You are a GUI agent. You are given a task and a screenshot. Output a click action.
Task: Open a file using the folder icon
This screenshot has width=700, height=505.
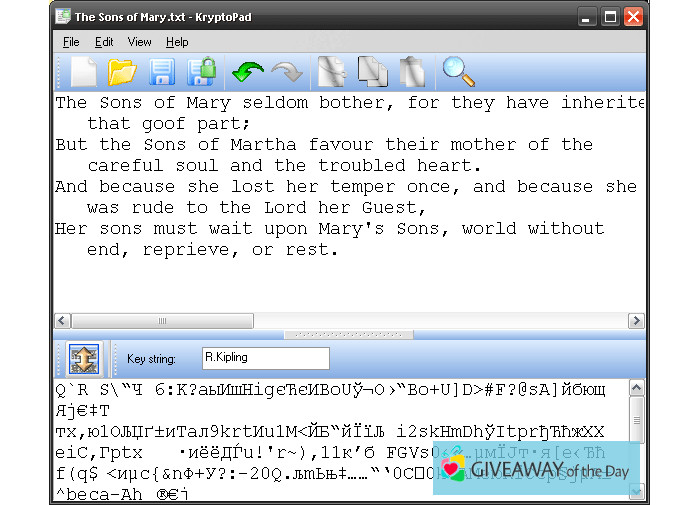(x=122, y=72)
